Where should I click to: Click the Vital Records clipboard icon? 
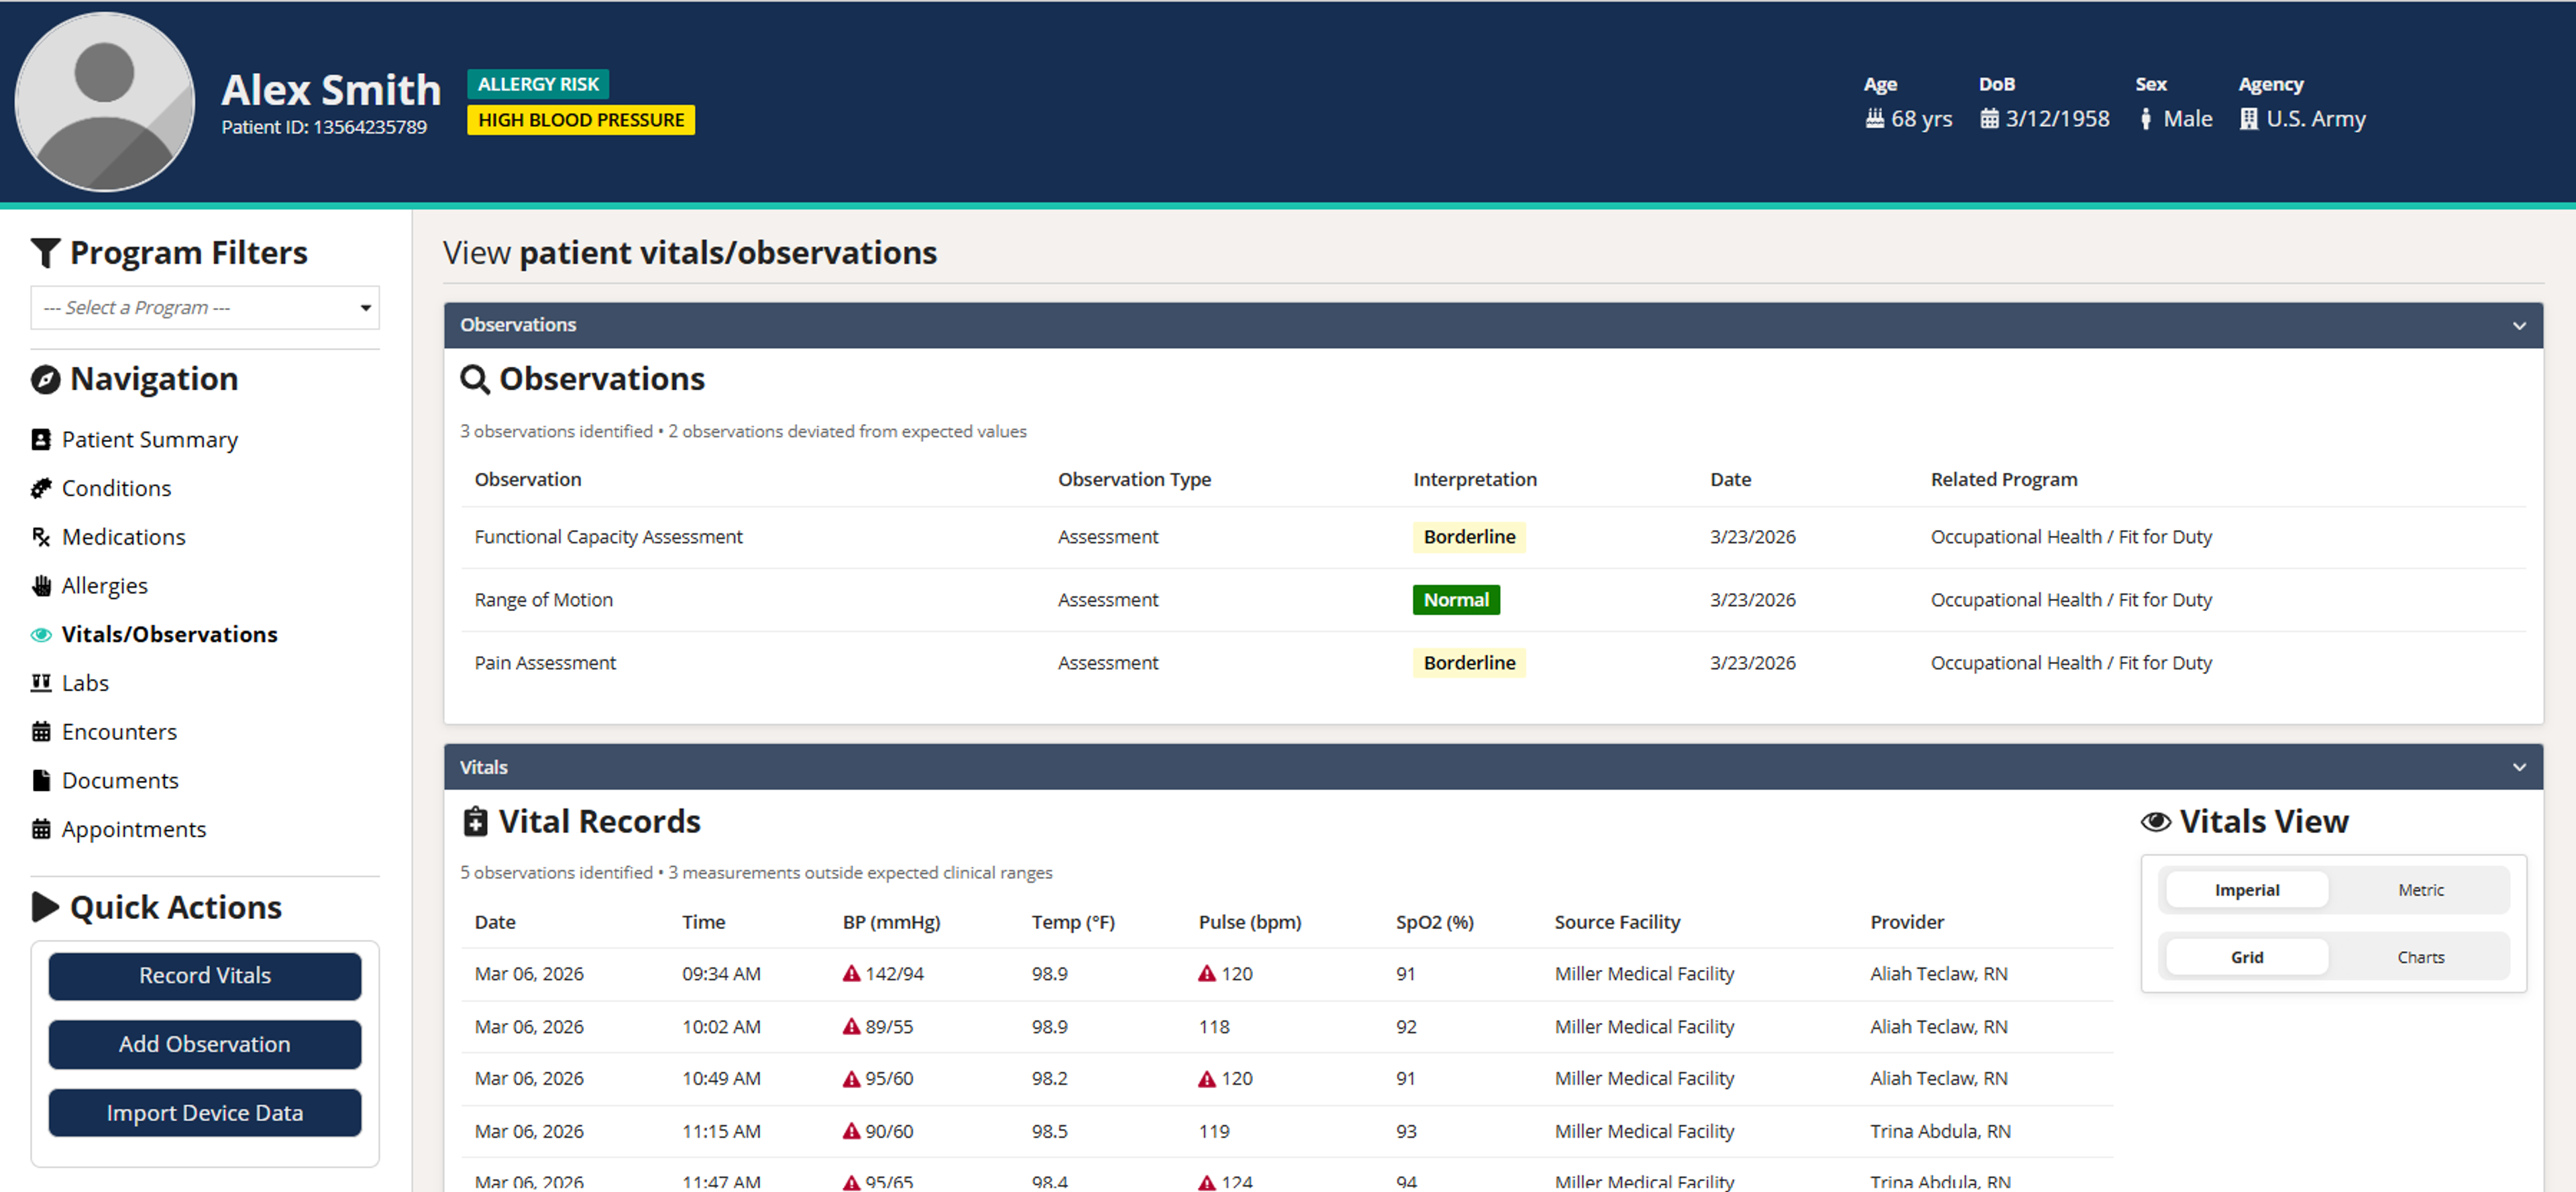476,822
